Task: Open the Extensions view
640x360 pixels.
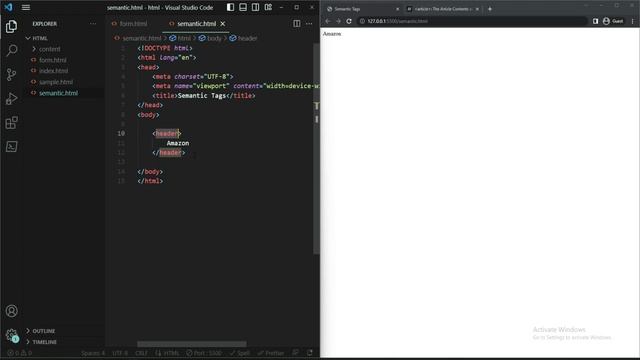Action: pyautogui.click(x=11, y=122)
